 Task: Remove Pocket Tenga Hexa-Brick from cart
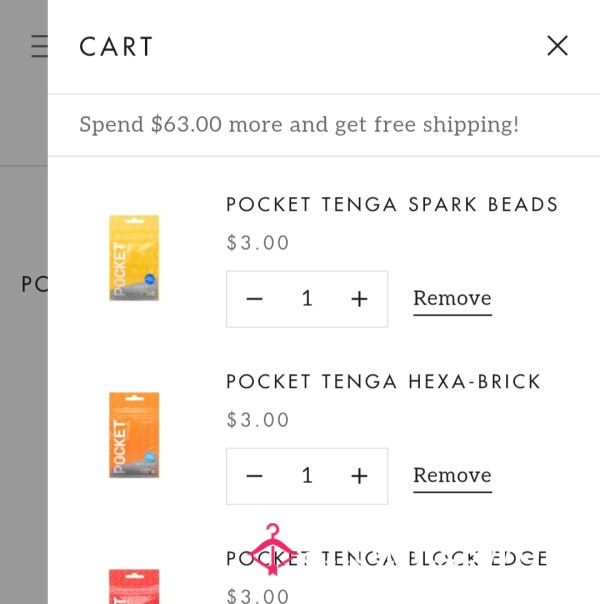pyautogui.click(x=453, y=476)
